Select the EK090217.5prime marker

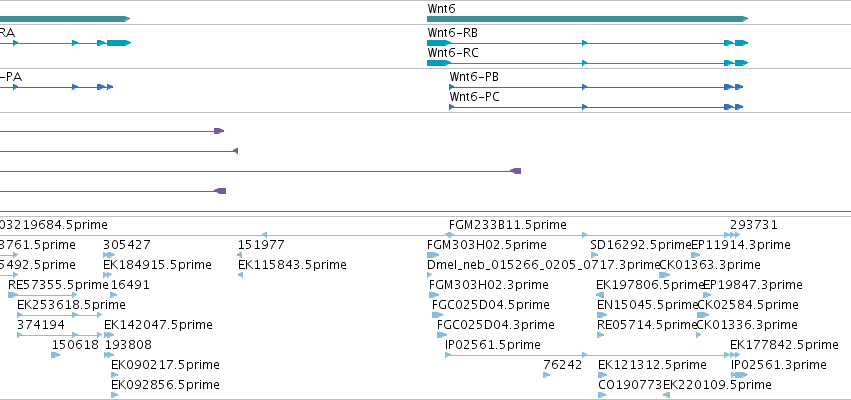[x=114, y=375]
